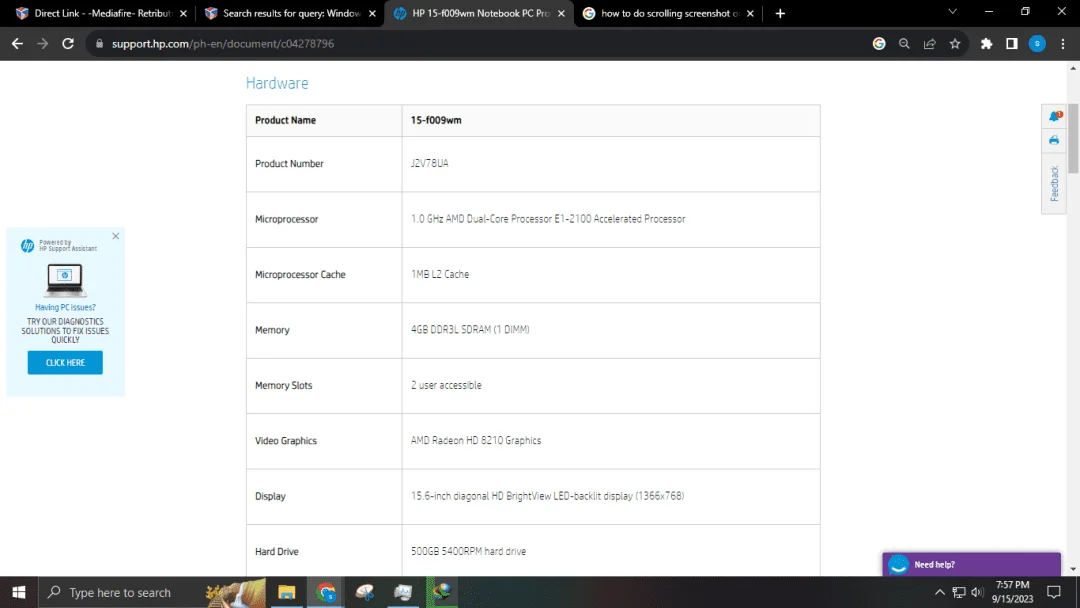1080x608 pixels.
Task: Click the taskbar network icon
Action: 959,592
